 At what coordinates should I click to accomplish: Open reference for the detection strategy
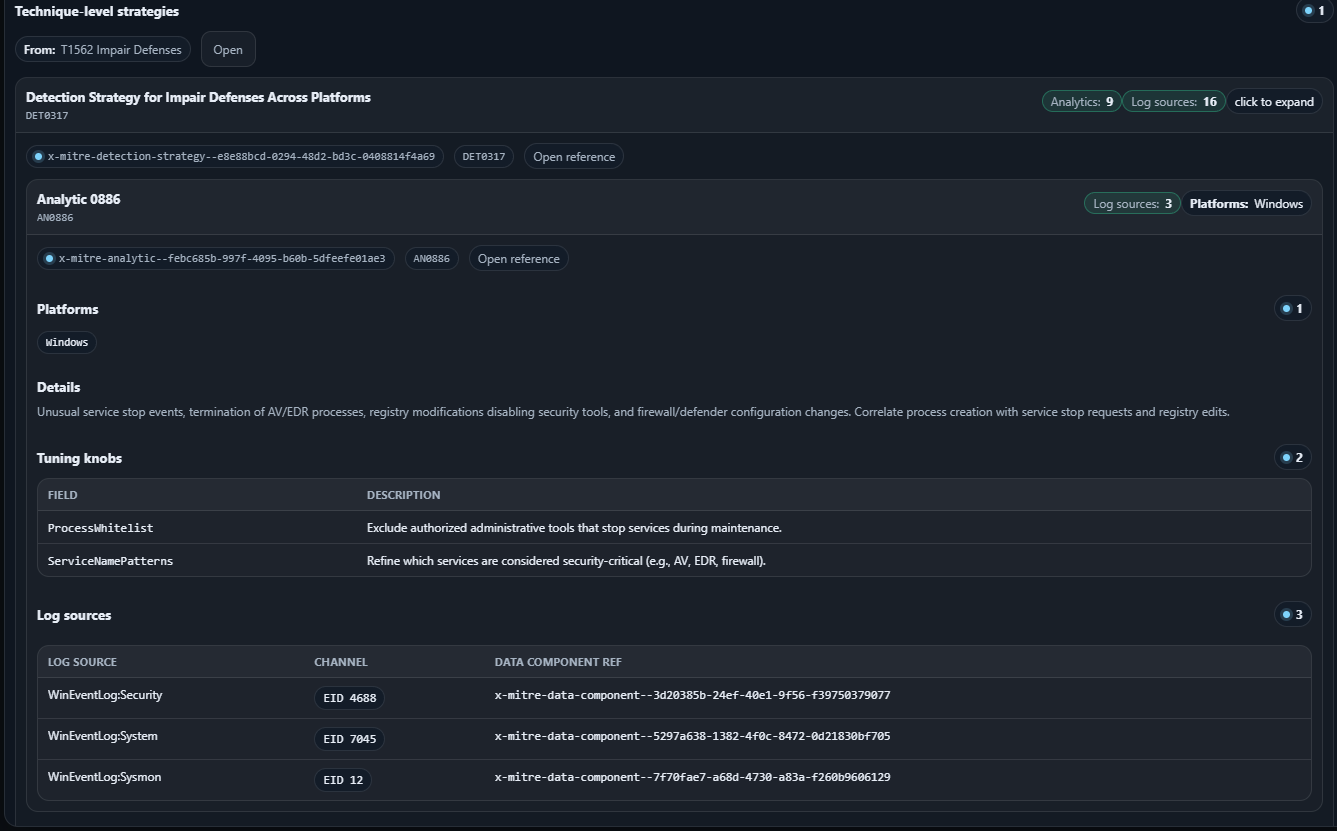coord(573,157)
